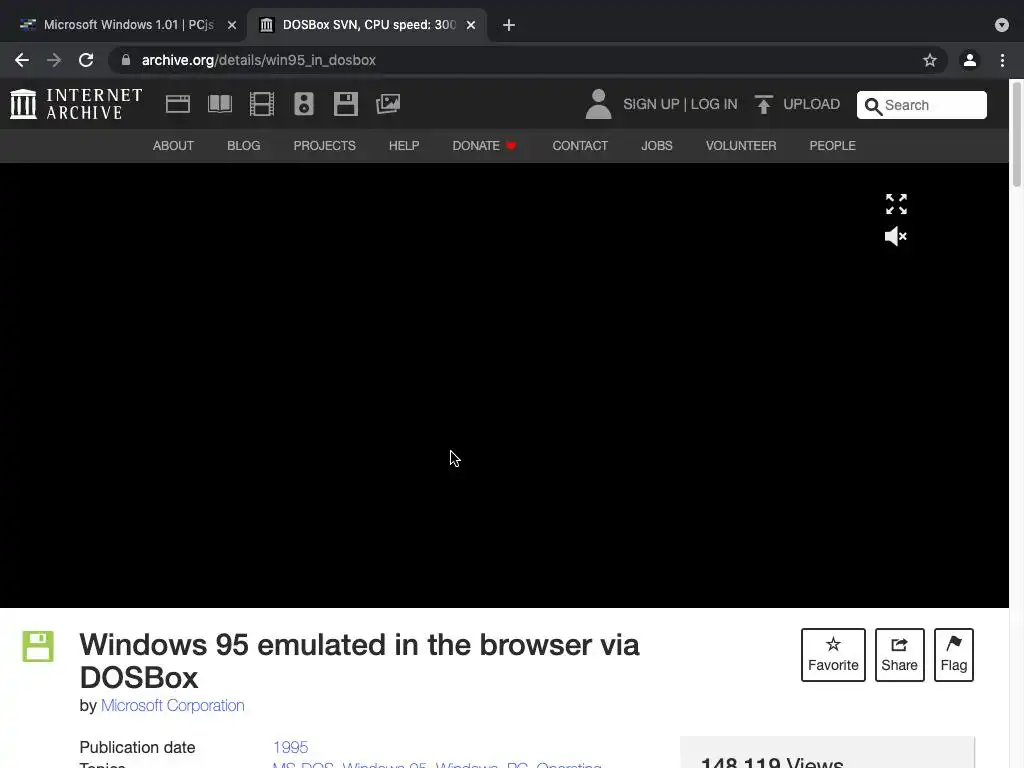This screenshot has height=768, width=1024.
Task: Open the ABOUT menu item
Action: pos(173,146)
